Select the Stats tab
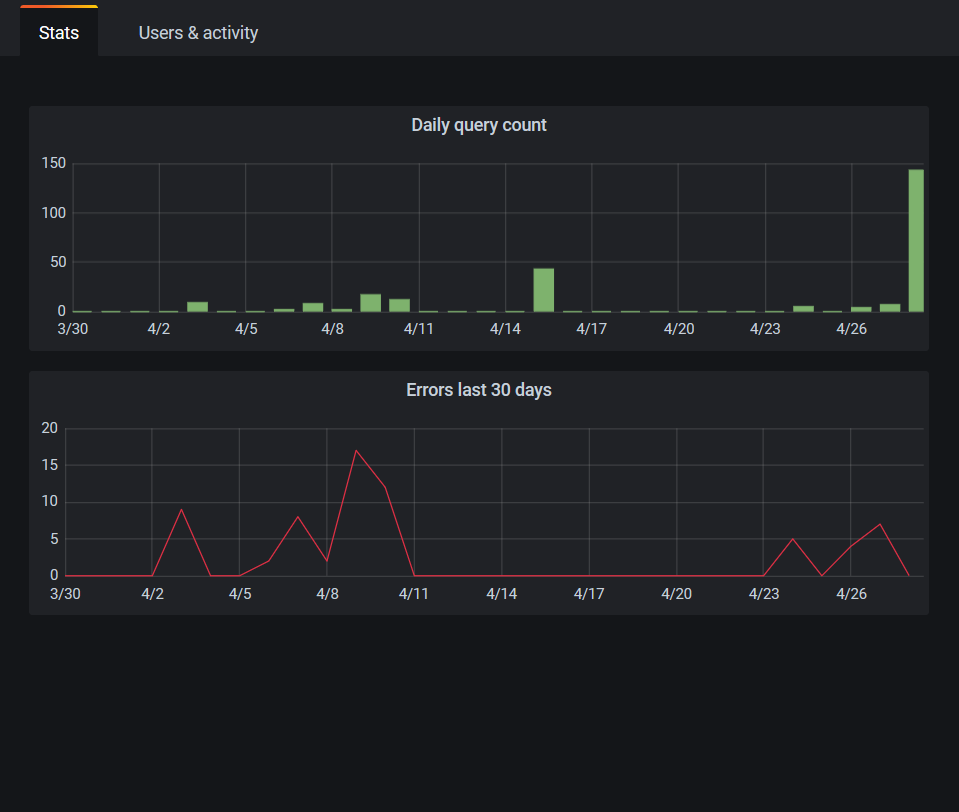This screenshot has width=959, height=812. pyautogui.click(x=57, y=32)
